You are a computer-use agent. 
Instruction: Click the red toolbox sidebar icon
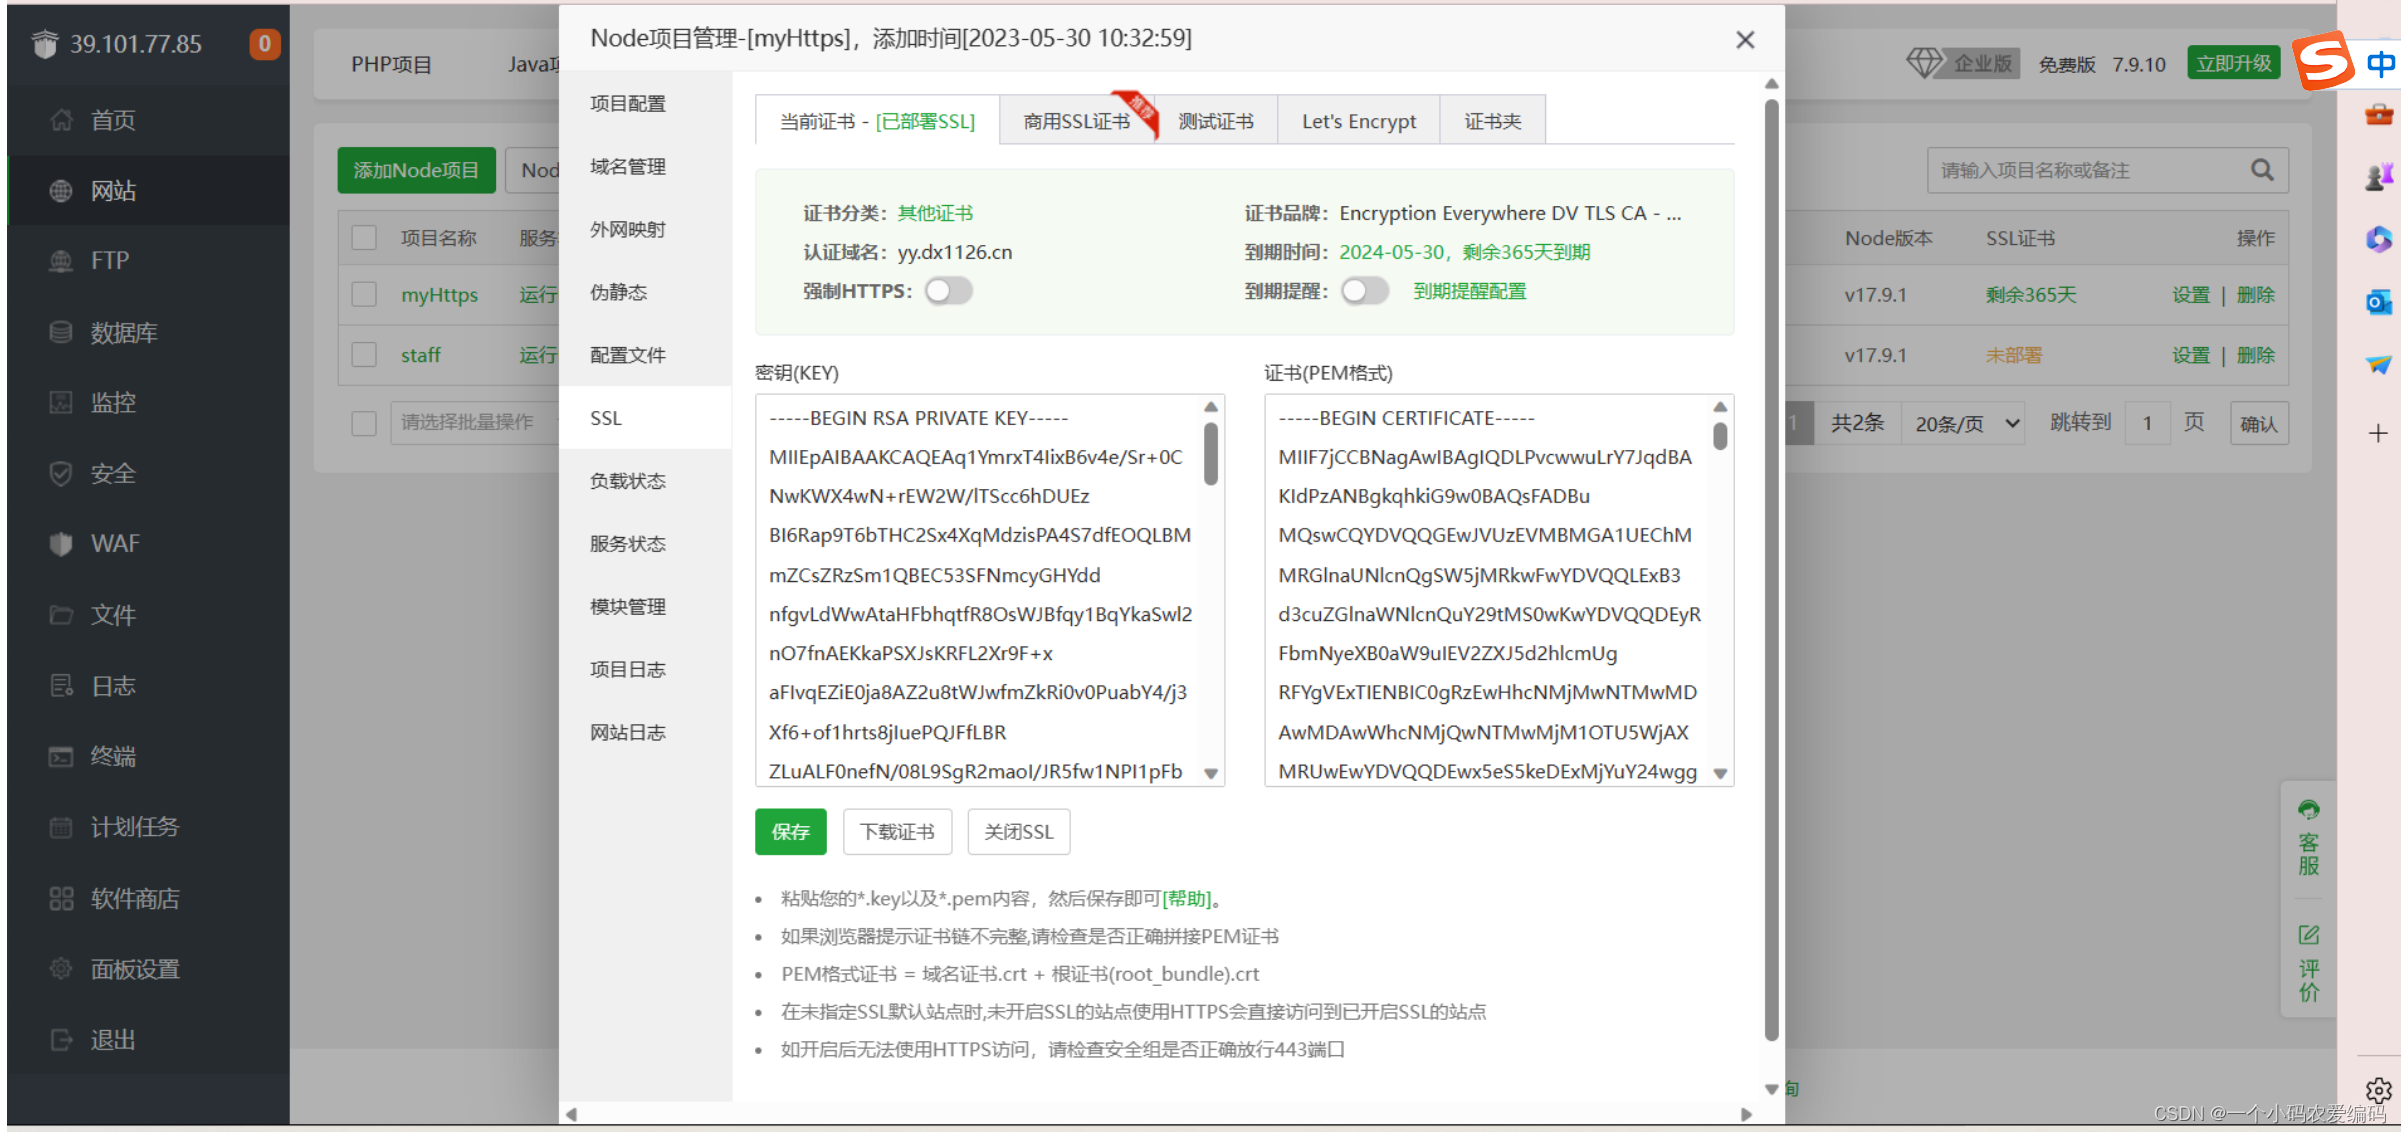(2379, 115)
